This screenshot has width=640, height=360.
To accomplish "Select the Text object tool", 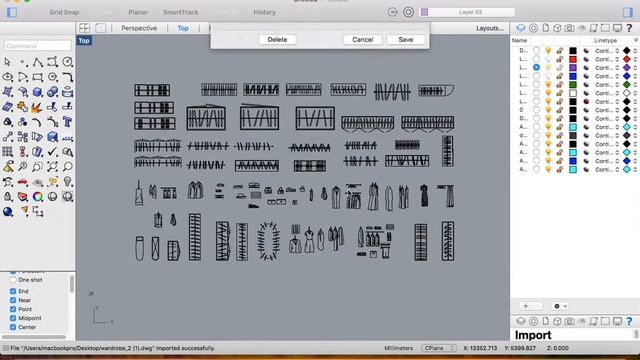I will 67,122.
